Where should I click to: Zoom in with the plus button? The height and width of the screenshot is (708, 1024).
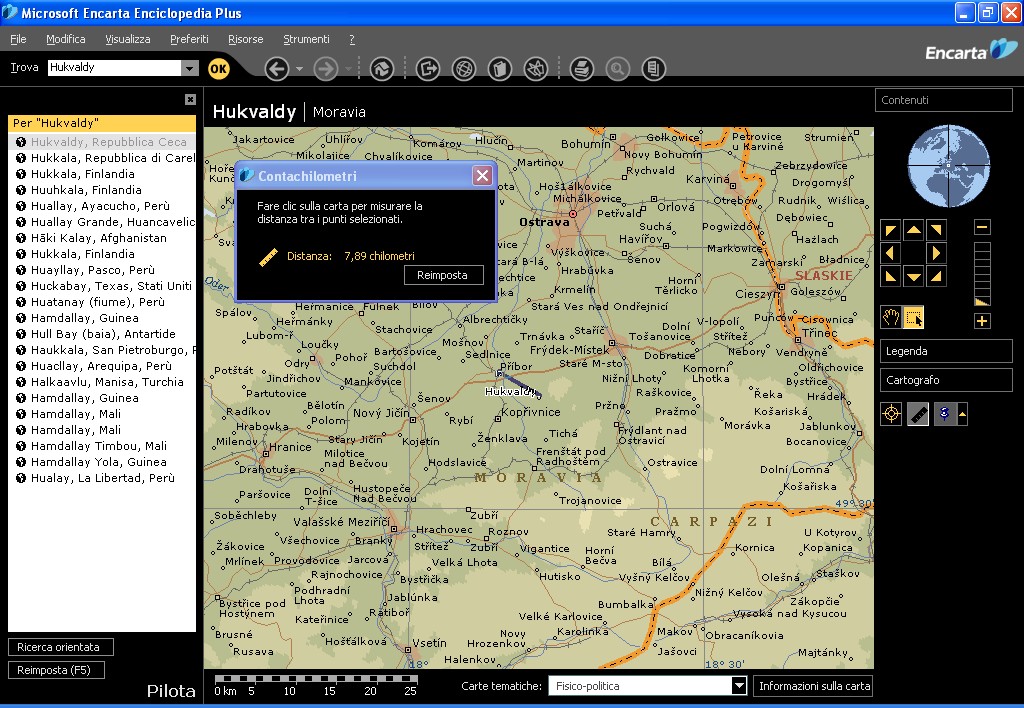click(x=982, y=321)
